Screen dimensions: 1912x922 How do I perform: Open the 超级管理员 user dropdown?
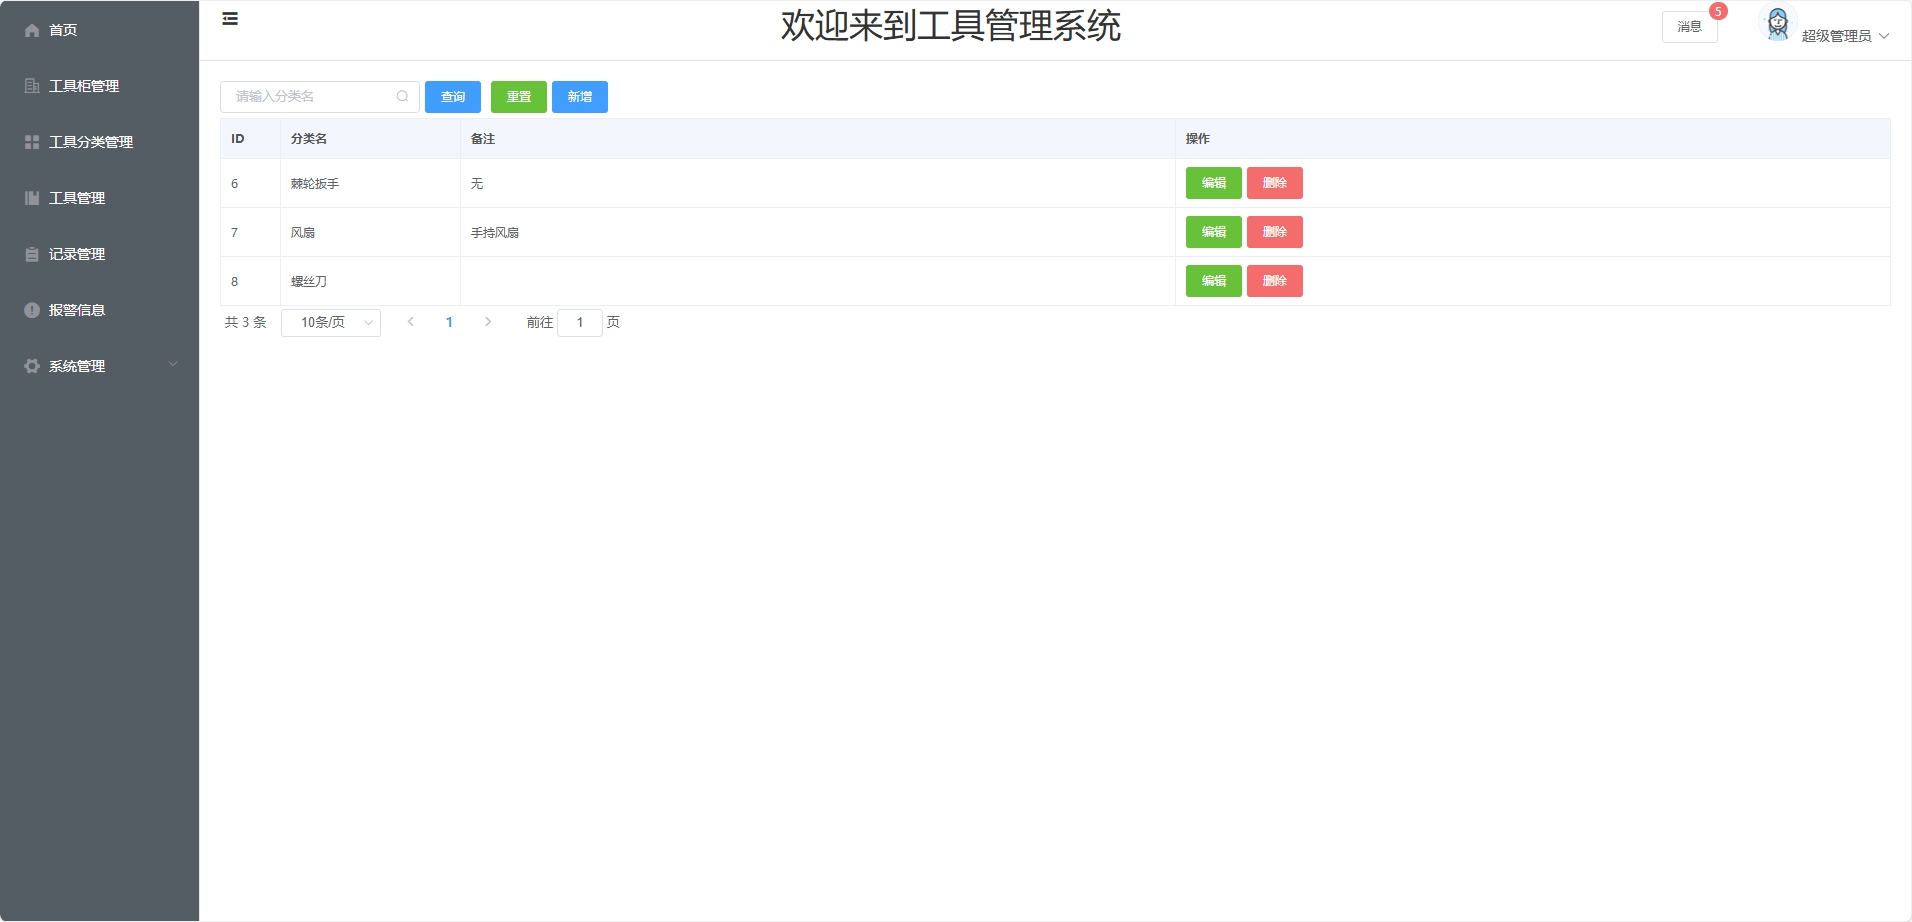click(1845, 36)
